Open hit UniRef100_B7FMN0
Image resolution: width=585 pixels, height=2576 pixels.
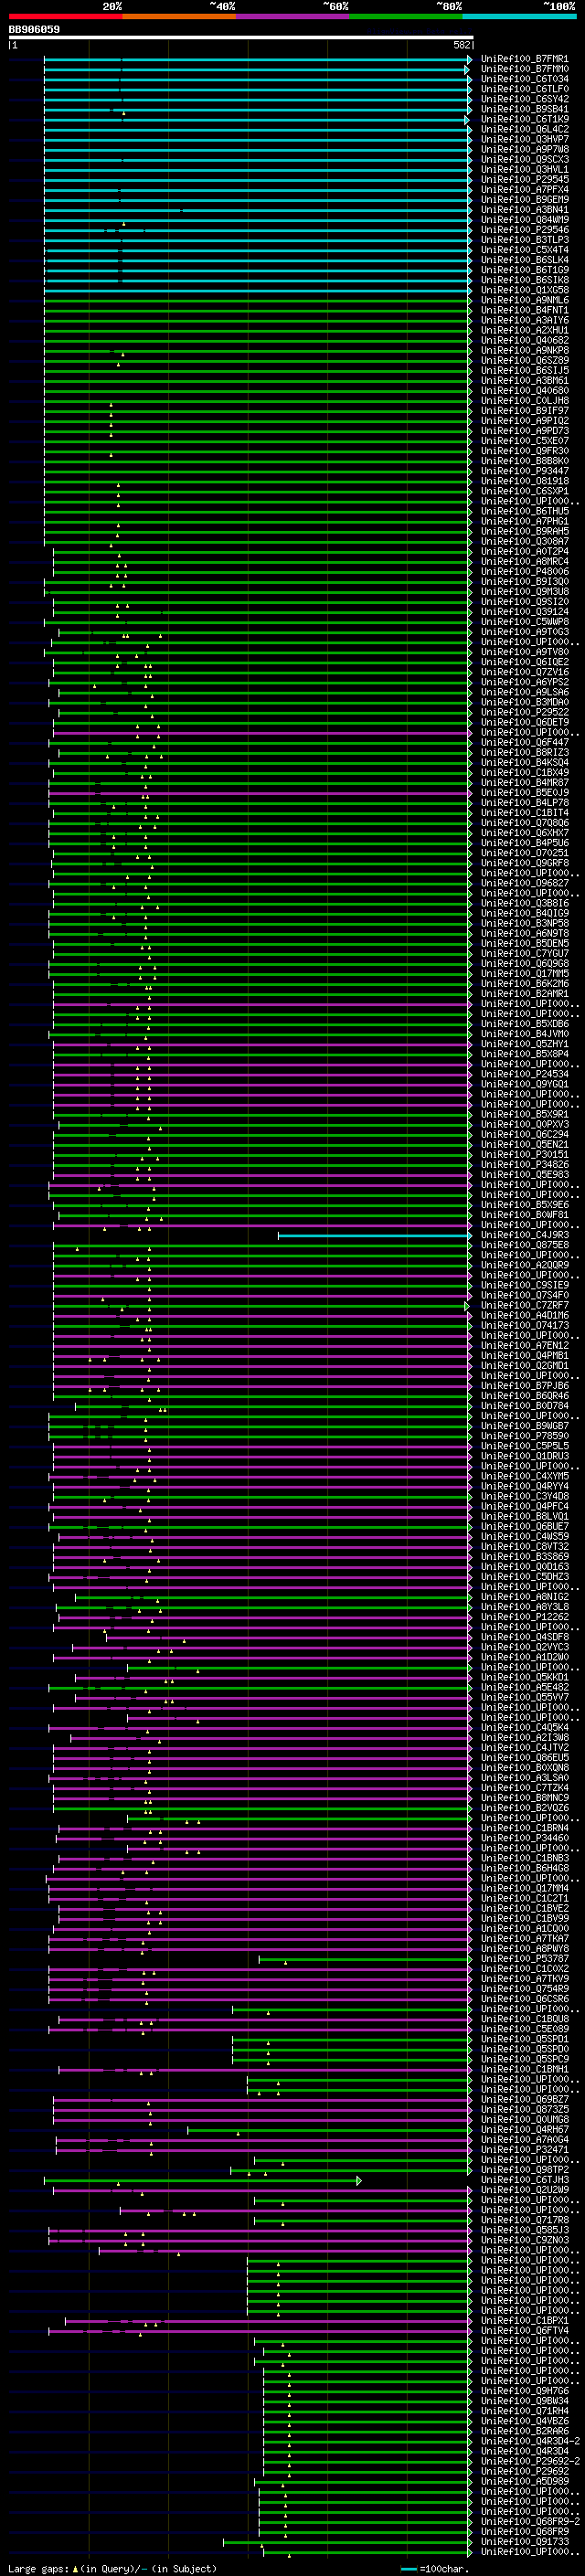pyautogui.click(x=524, y=69)
